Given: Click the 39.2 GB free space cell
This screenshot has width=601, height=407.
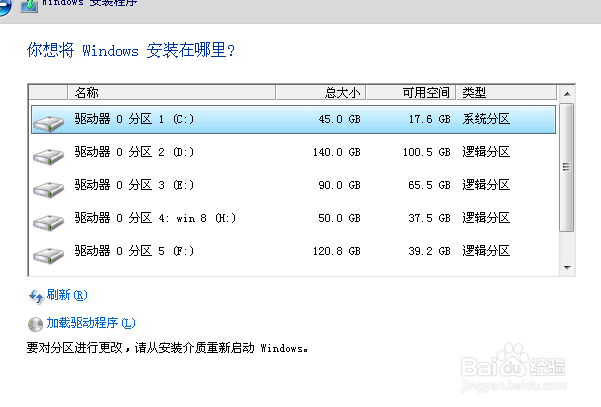Looking at the screenshot, I should coord(429,251).
